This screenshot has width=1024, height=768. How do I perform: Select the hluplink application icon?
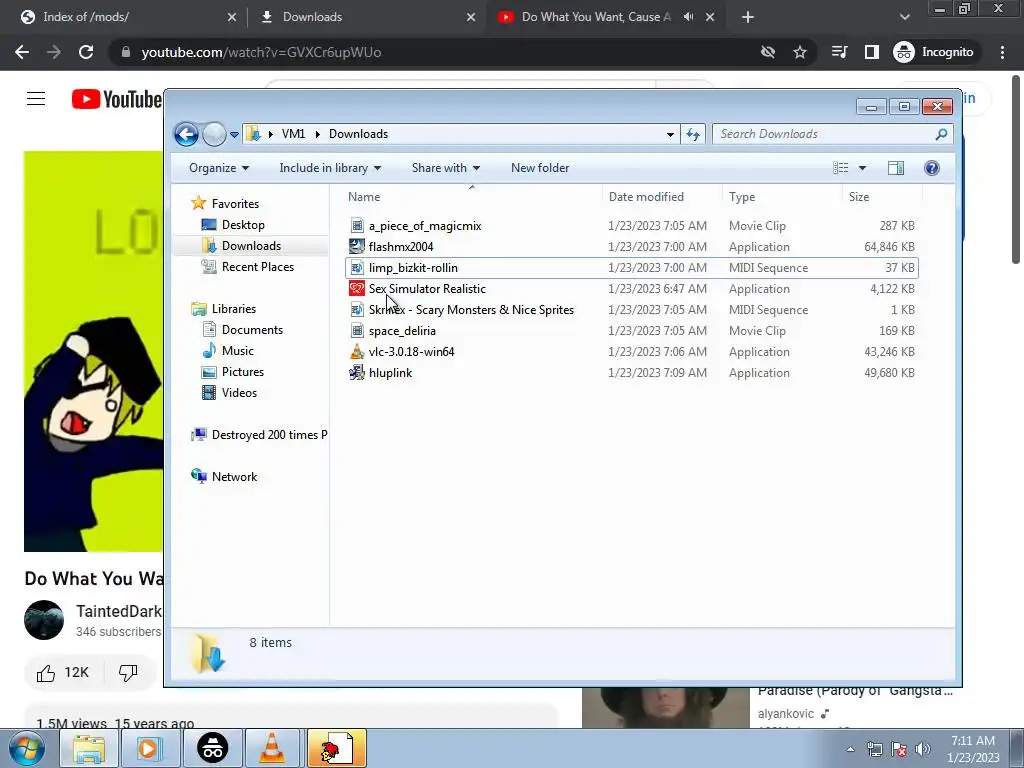click(x=357, y=372)
